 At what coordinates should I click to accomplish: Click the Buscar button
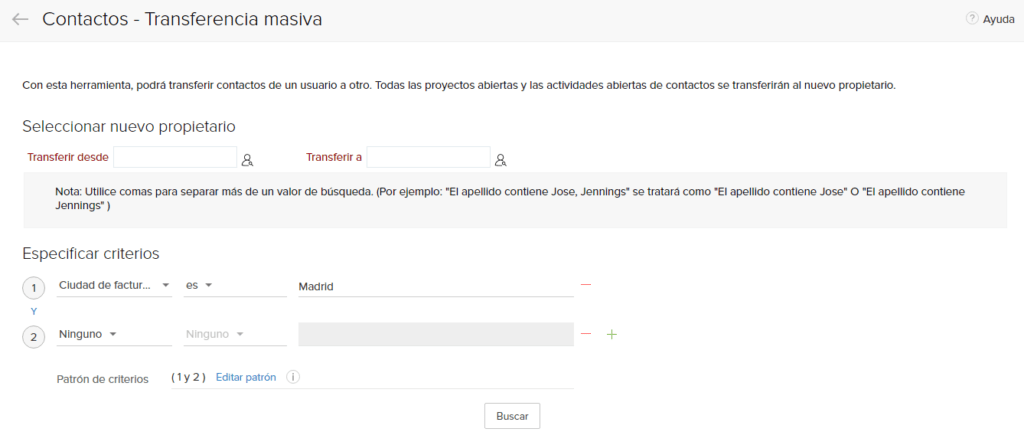click(512, 416)
